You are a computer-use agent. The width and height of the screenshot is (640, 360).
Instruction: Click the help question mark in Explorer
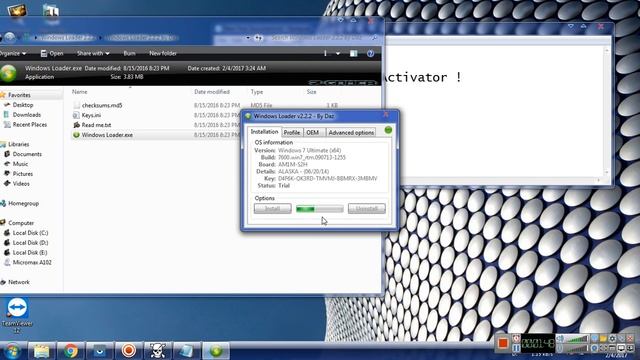pos(370,53)
